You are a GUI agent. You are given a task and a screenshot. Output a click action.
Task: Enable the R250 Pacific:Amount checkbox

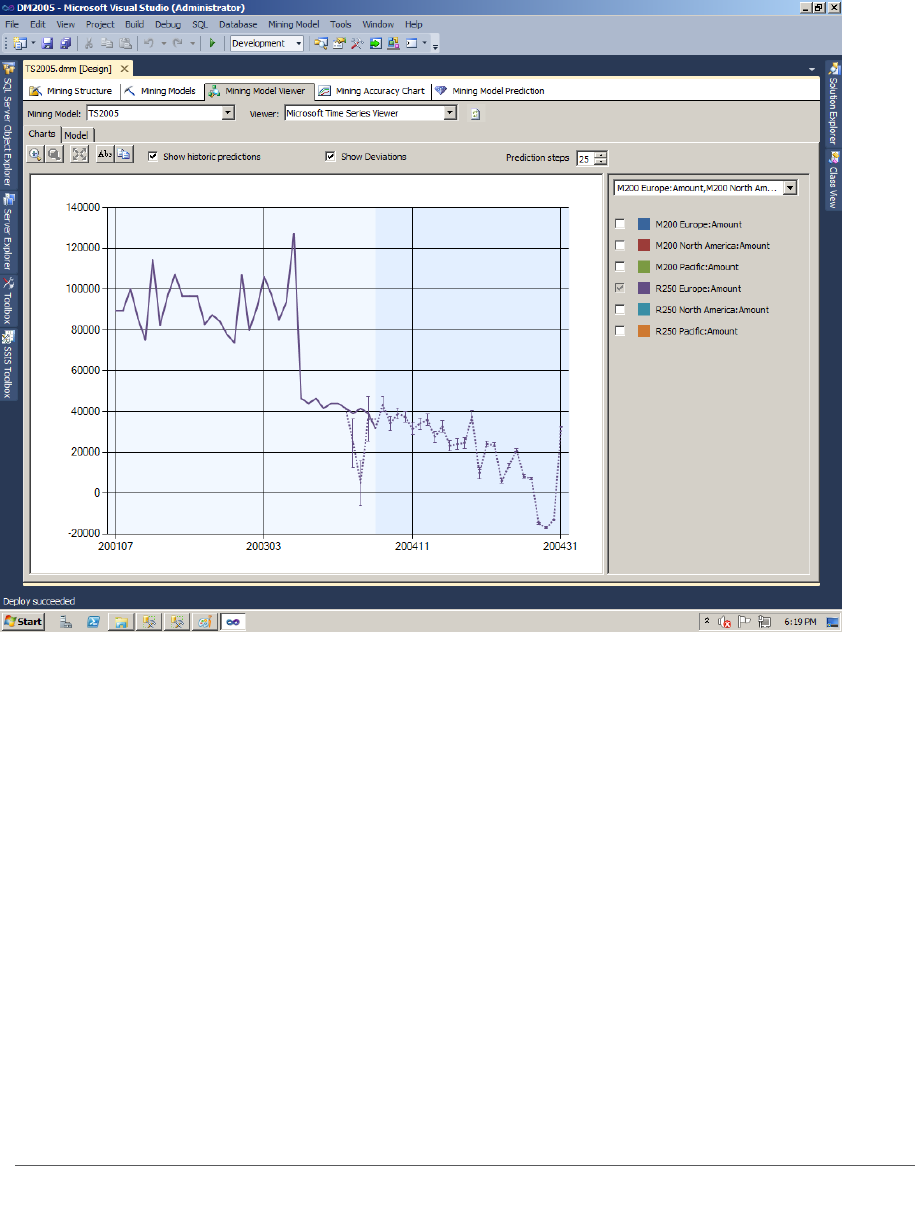(x=620, y=330)
